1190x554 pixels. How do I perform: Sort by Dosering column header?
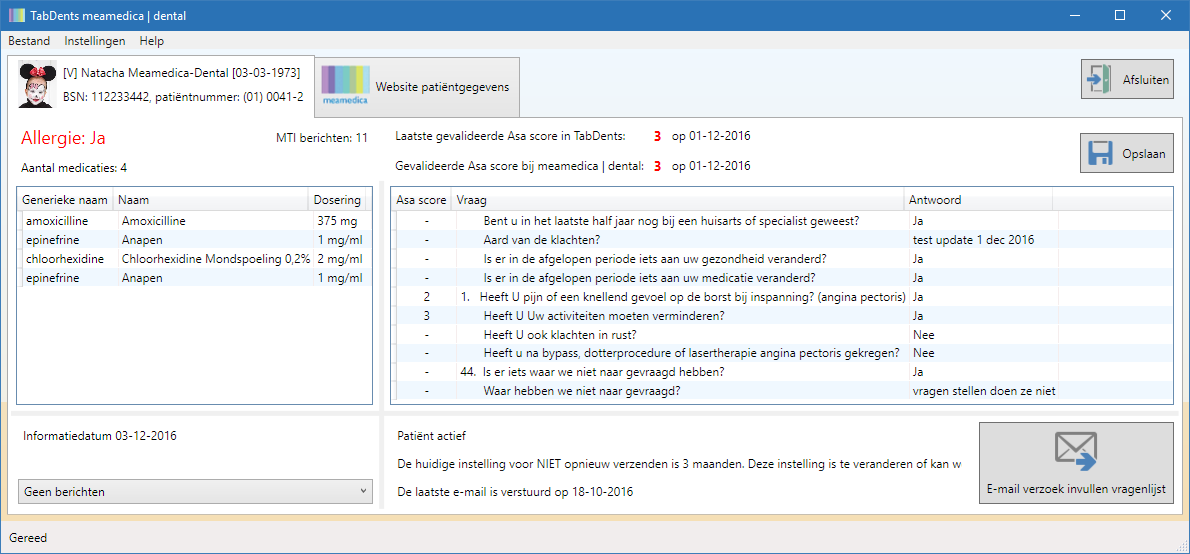[337, 200]
